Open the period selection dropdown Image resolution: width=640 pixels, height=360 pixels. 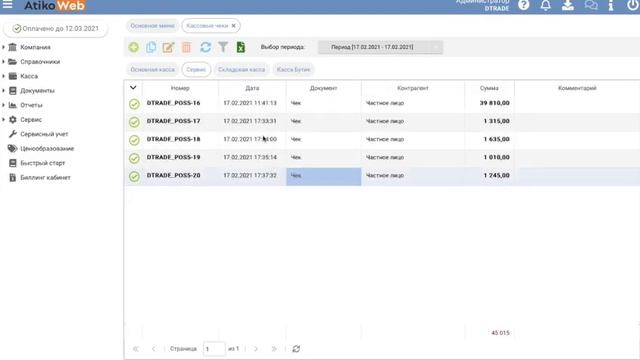point(380,47)
